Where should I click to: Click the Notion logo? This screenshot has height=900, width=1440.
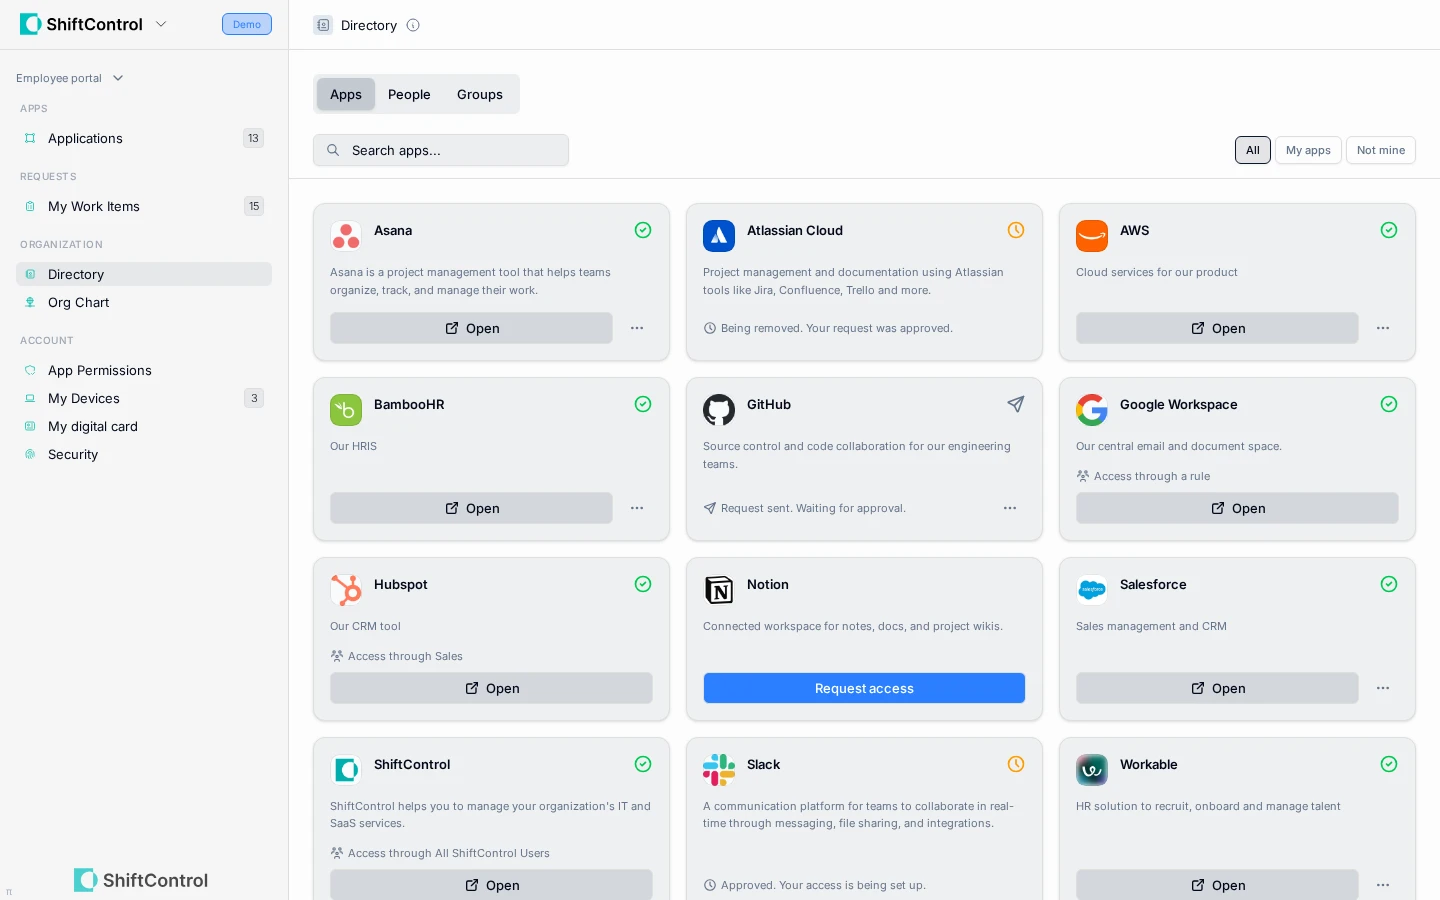click(719, 590)
